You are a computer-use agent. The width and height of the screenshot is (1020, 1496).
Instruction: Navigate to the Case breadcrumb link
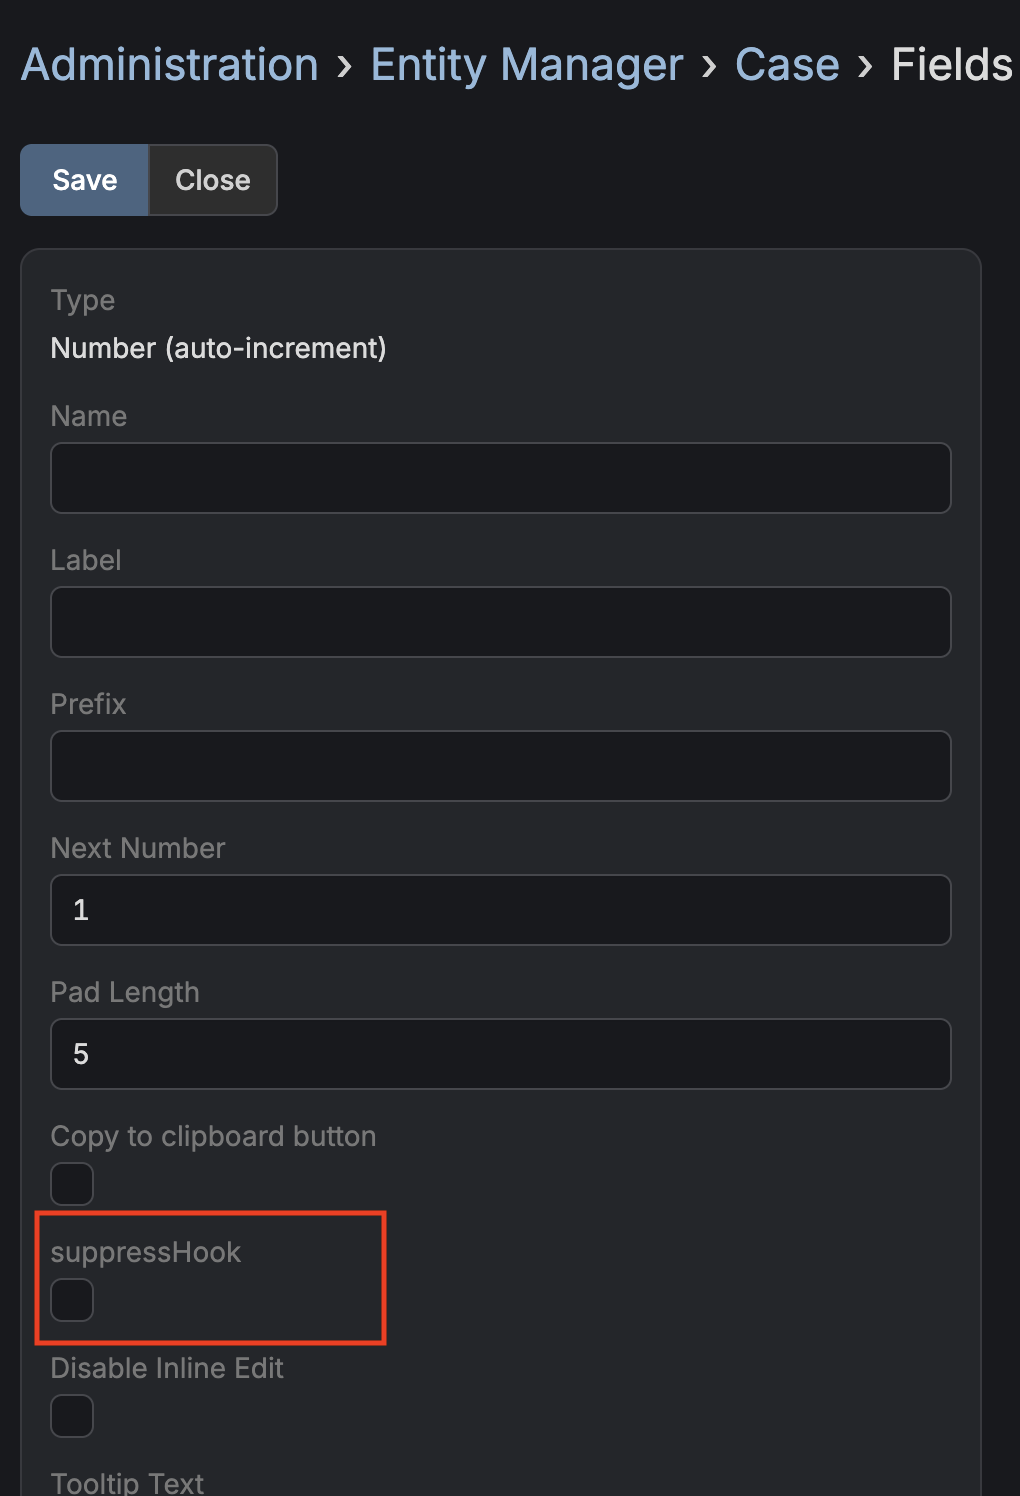[787, 65]
